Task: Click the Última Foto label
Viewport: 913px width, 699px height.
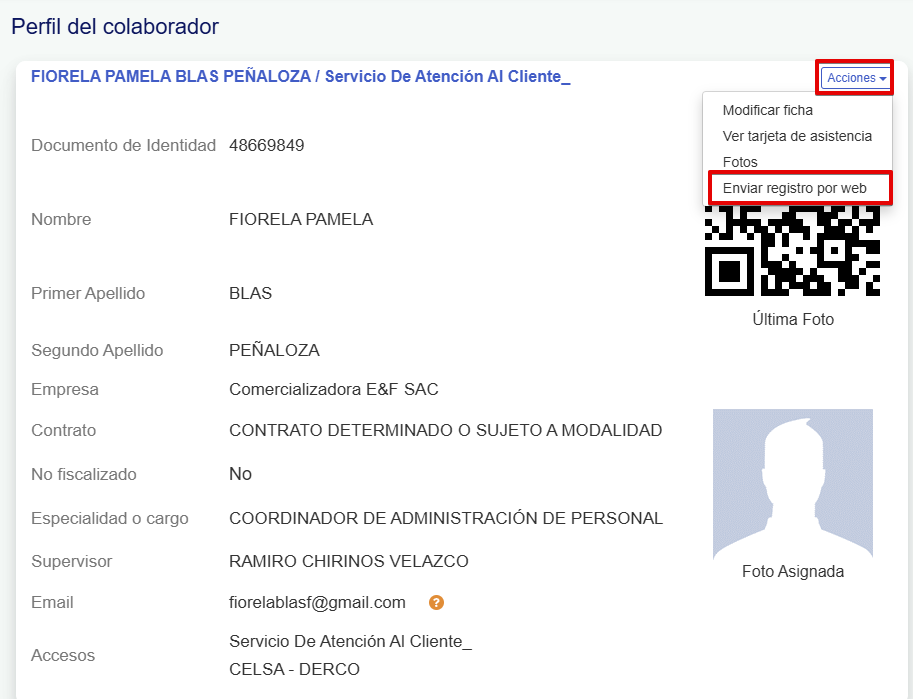Action: (793, 319)
